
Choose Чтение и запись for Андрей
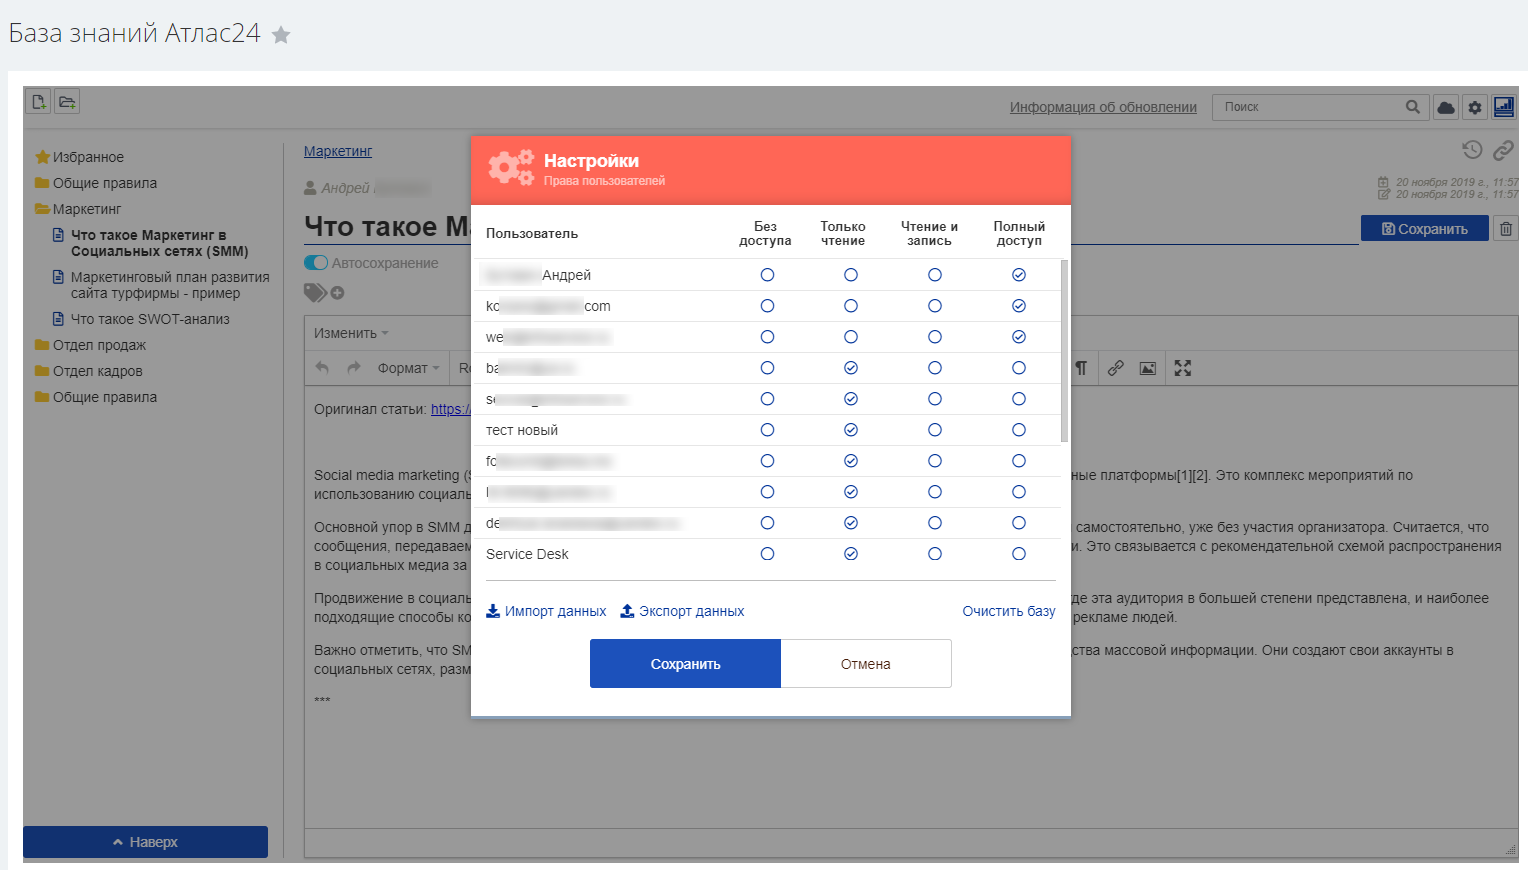pos(934,275)
